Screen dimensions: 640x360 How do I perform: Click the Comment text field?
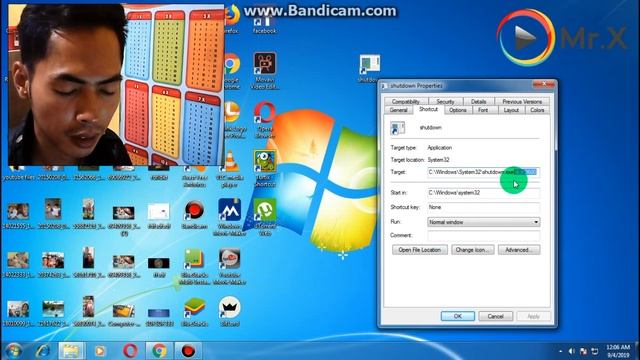484,236
